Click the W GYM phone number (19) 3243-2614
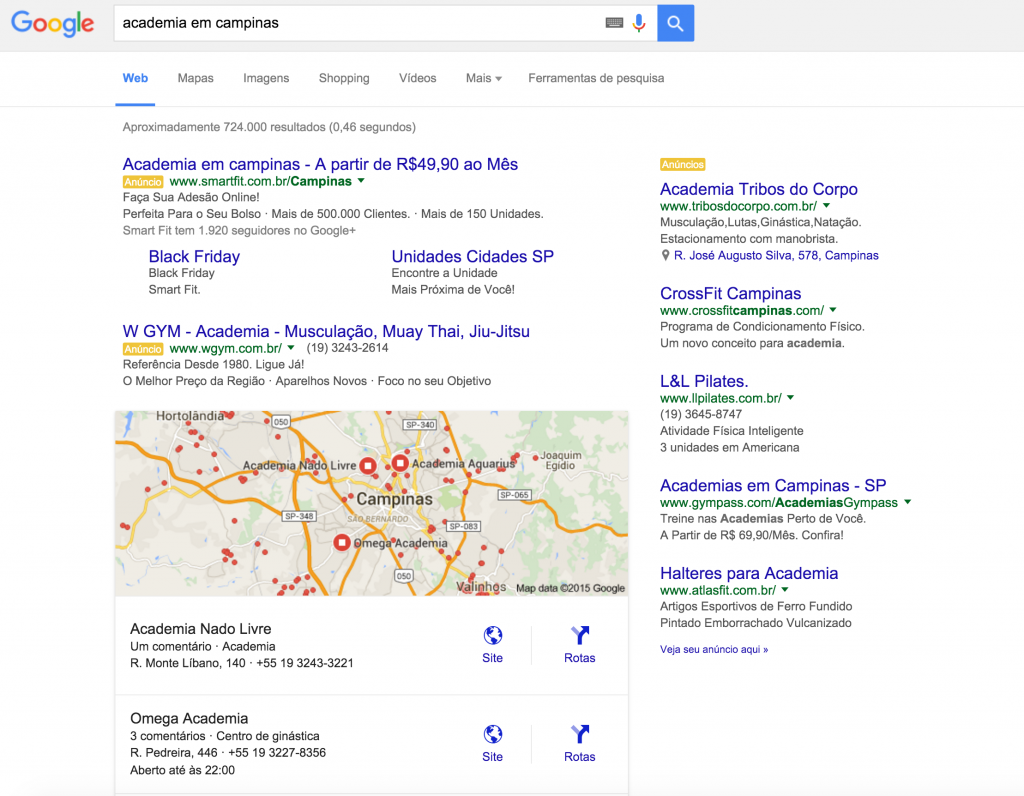 click(x=347, y=348)
